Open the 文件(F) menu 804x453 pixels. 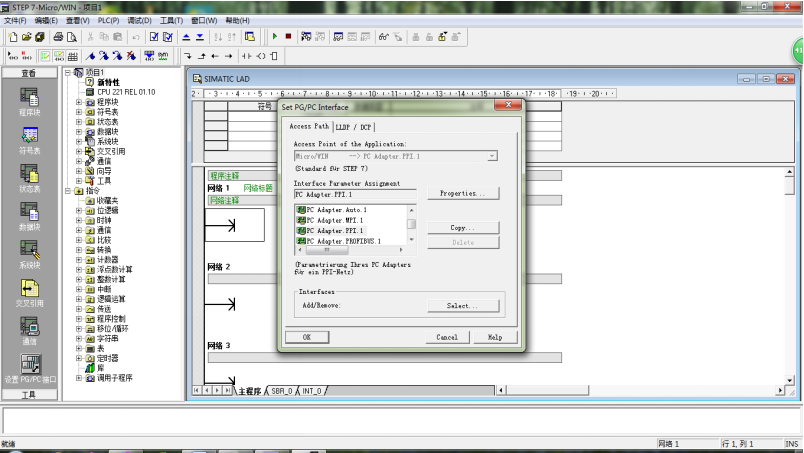15,21
